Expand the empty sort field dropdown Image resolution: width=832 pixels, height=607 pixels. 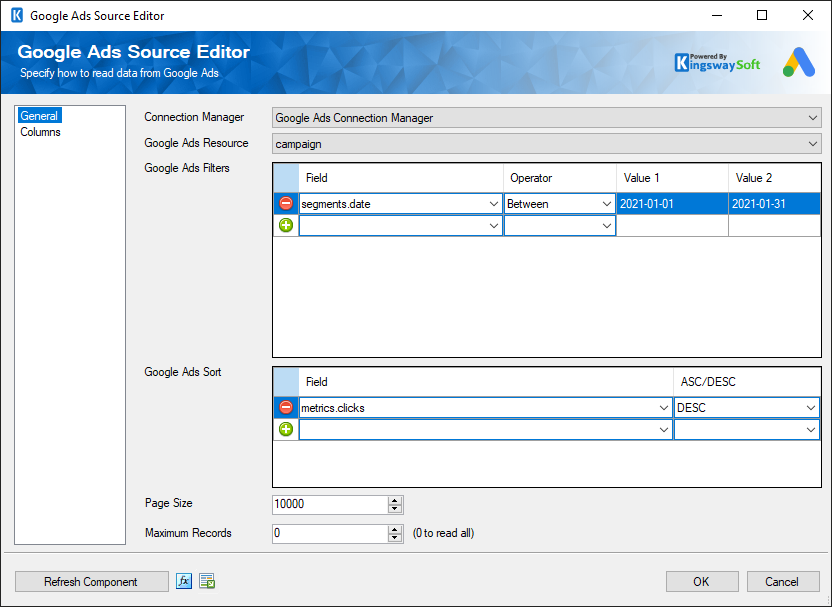point(663,429)
